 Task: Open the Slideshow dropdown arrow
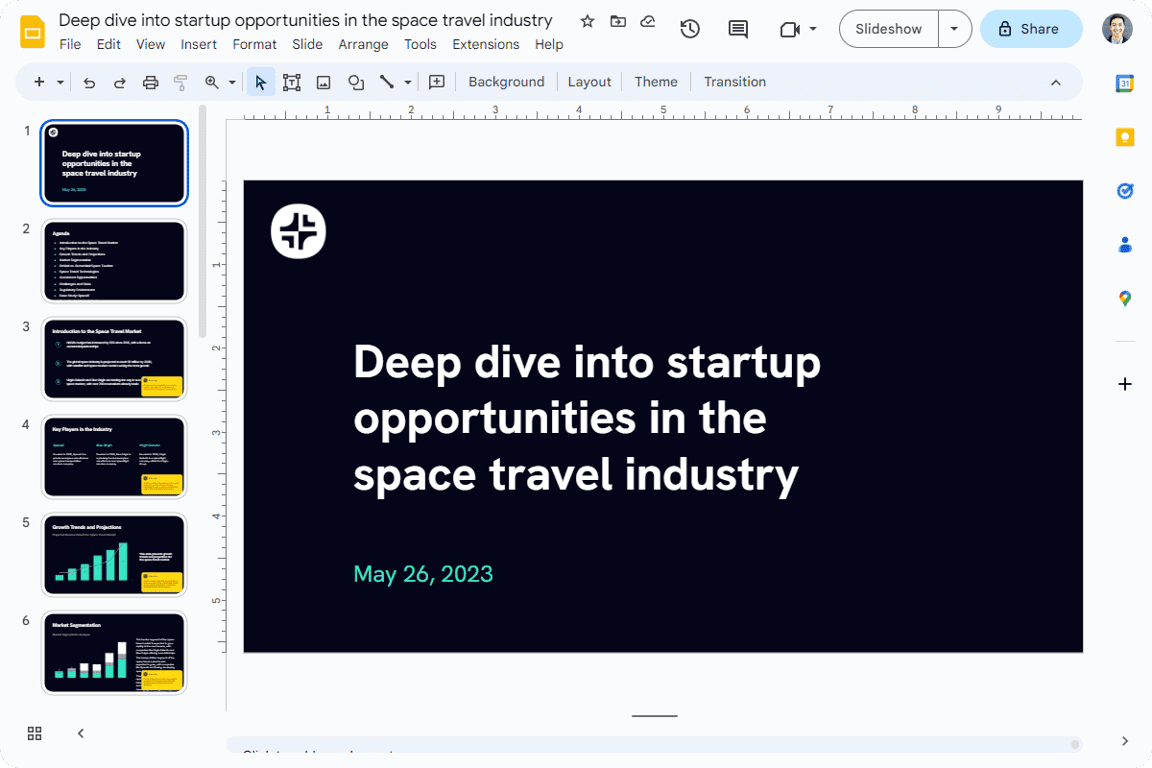[955, 29]
